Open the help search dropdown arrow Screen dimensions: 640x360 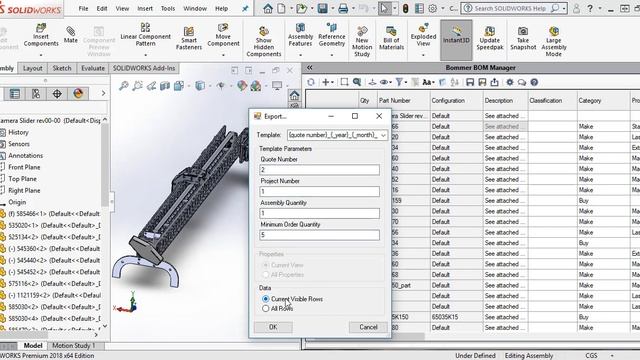click(564, 8)
